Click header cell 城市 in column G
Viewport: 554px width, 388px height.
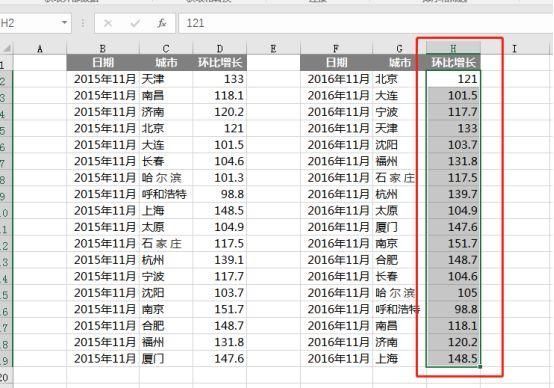[x=399, y=63]
